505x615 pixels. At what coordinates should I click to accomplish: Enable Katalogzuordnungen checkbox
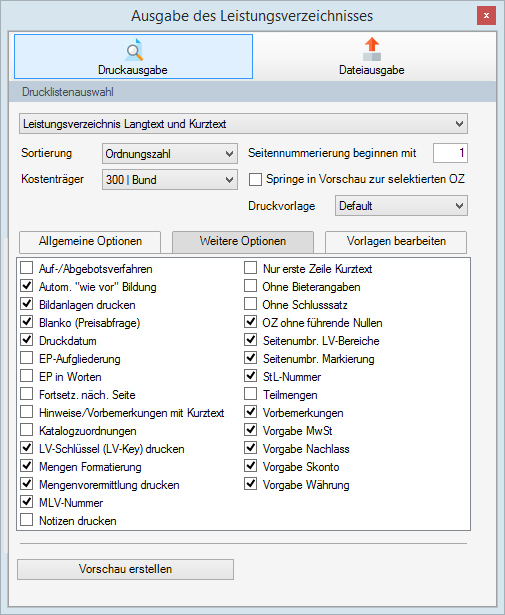(27, 431)
